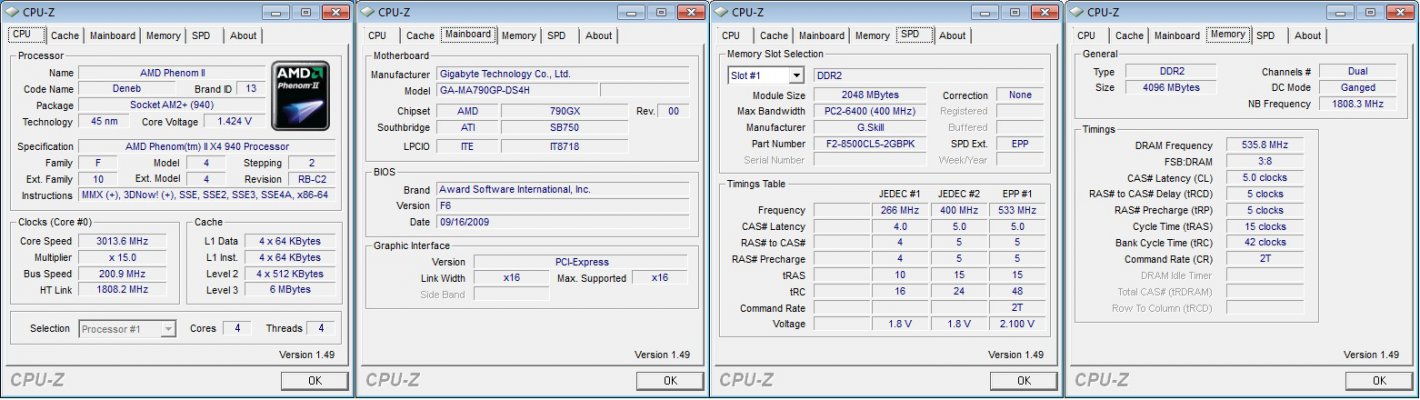Go to CPU tab in the Memory window
This screenshot has height=400, width=1420.
click(x=1086, y=35)
